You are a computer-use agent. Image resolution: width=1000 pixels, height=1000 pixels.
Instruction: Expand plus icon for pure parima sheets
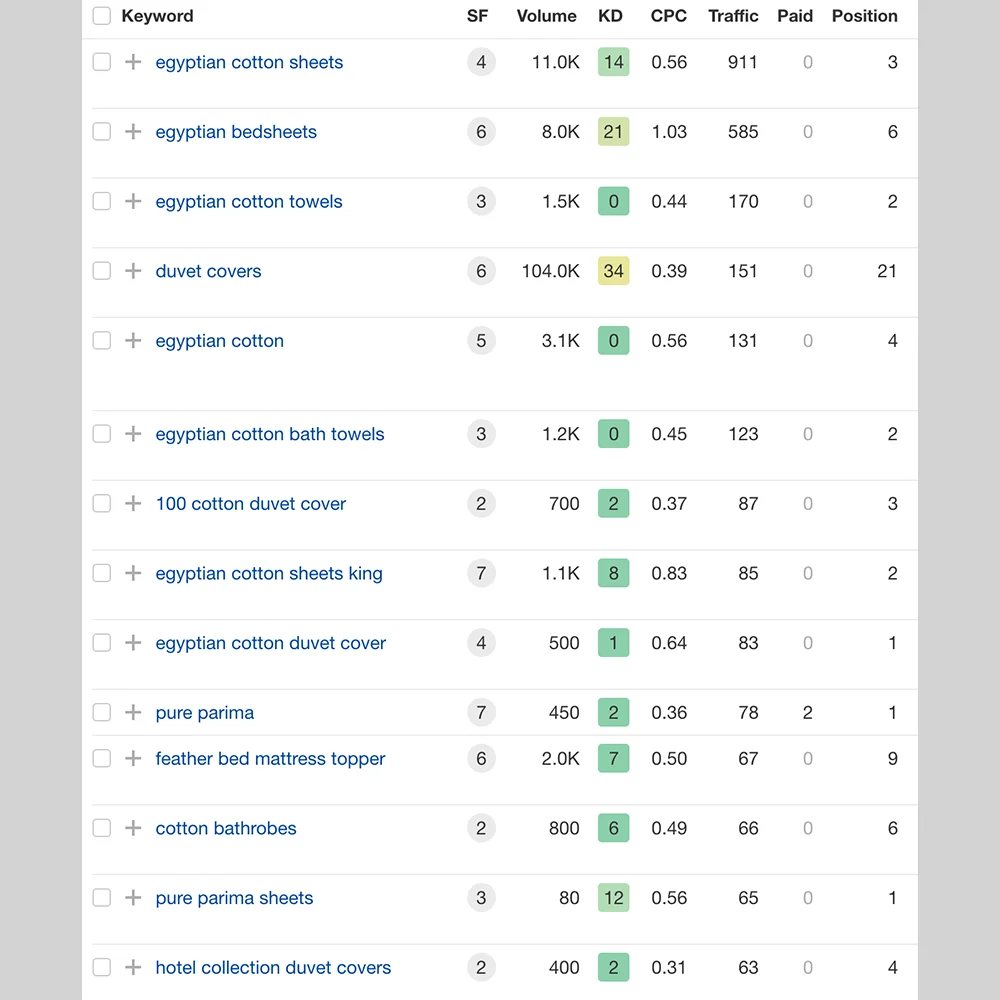point(133,898)
